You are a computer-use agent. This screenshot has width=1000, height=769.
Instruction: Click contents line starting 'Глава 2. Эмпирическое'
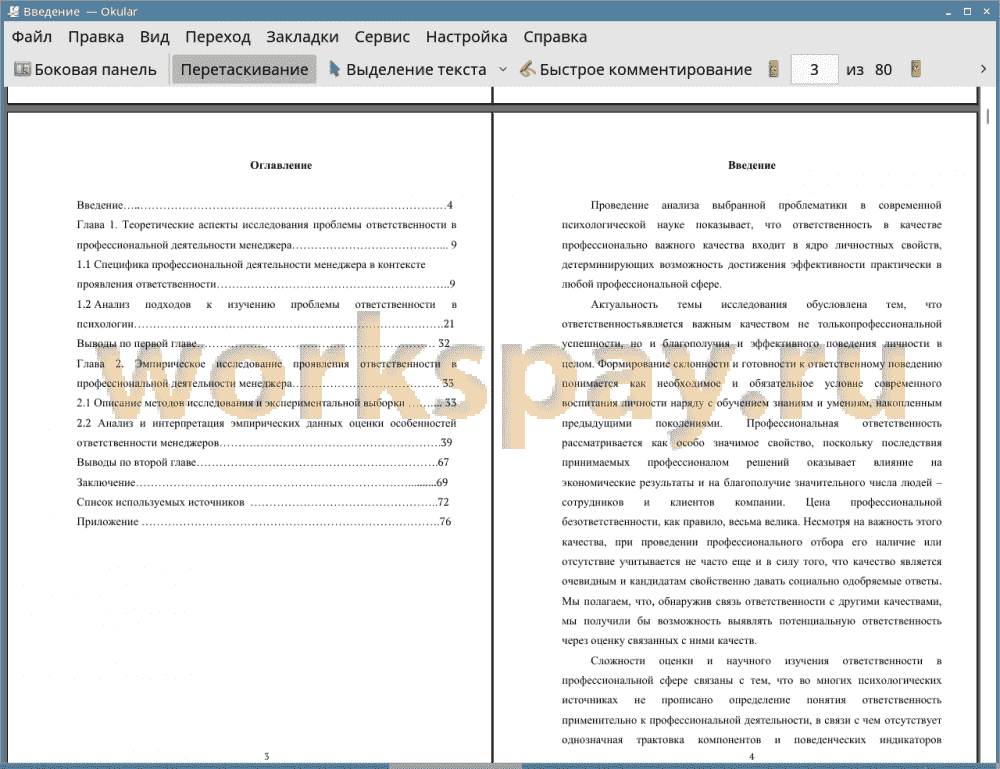coord(267,364)
